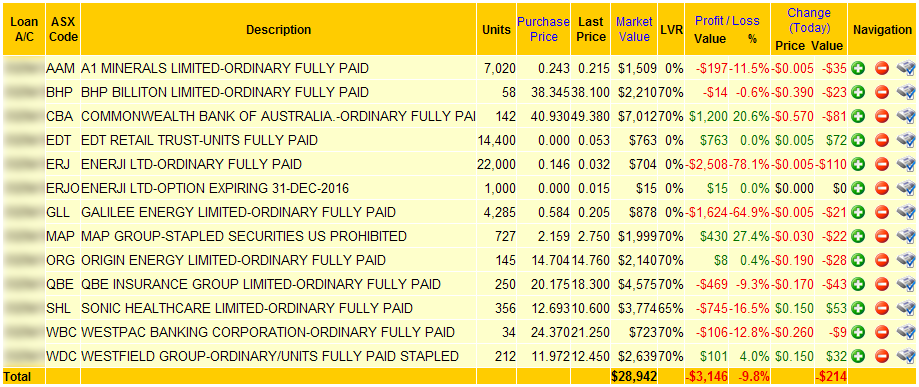Viewport: 919px width, 387px height.
Task: Open details icon for WDC row
Action: [x=906, y=357]
